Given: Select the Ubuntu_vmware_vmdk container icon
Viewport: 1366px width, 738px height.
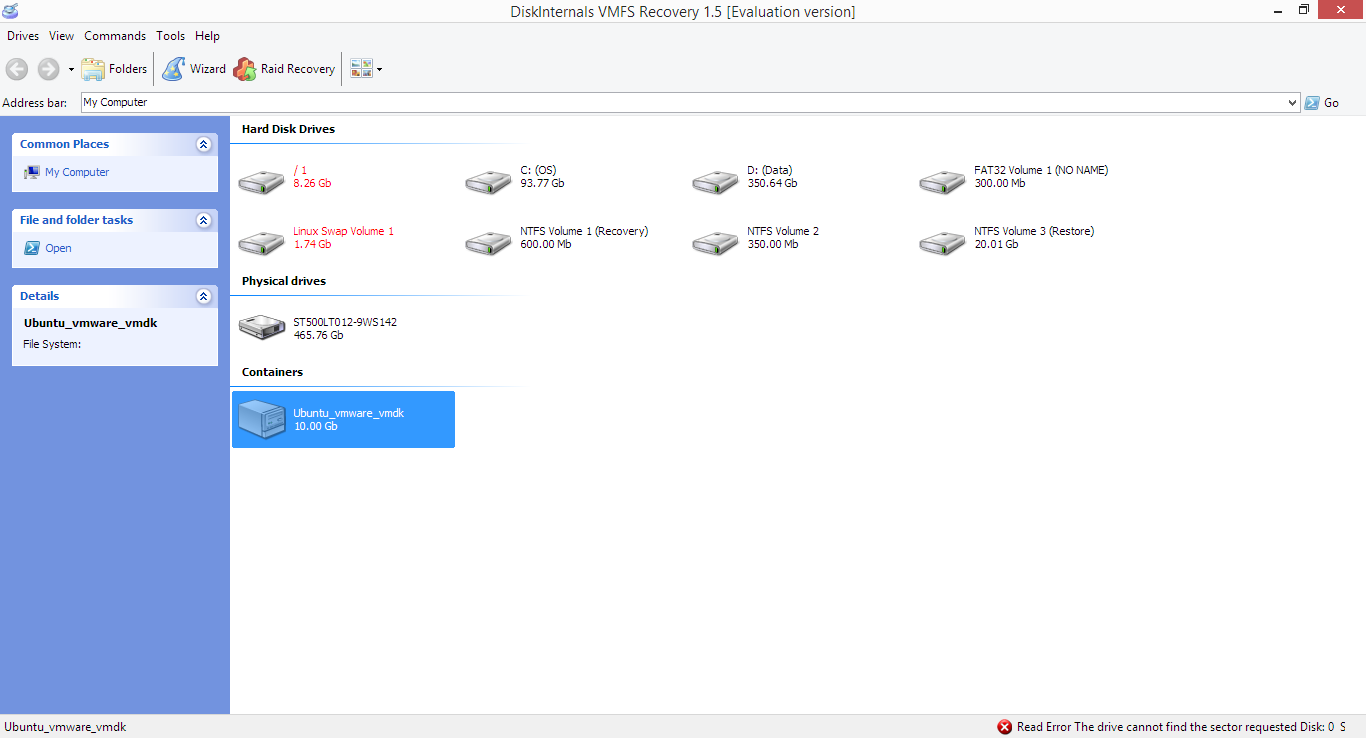Looking at the screenshot, I should (262, 419).
